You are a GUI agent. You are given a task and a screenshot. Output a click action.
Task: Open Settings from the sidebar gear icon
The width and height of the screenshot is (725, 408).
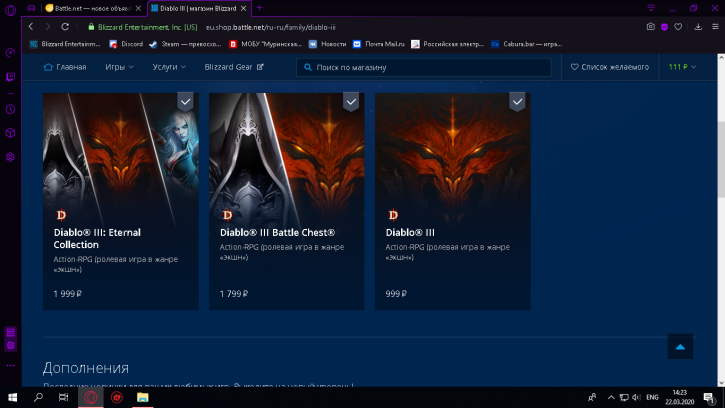click(10, 157)
